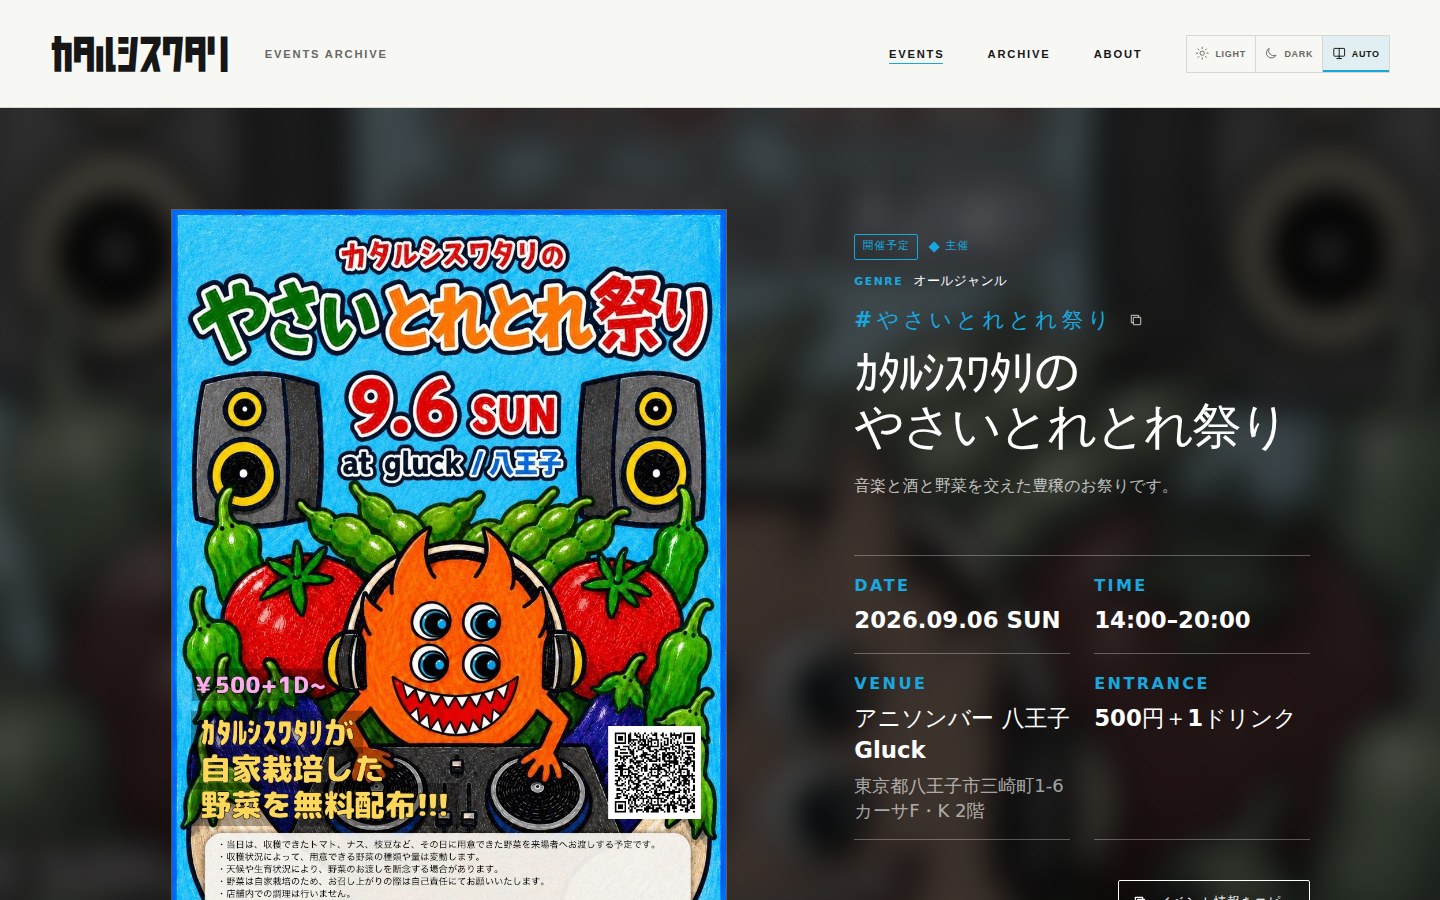Click the 主催 label with diamond
This screenshot has width=1440, height=900.
[x=948, y=246]
